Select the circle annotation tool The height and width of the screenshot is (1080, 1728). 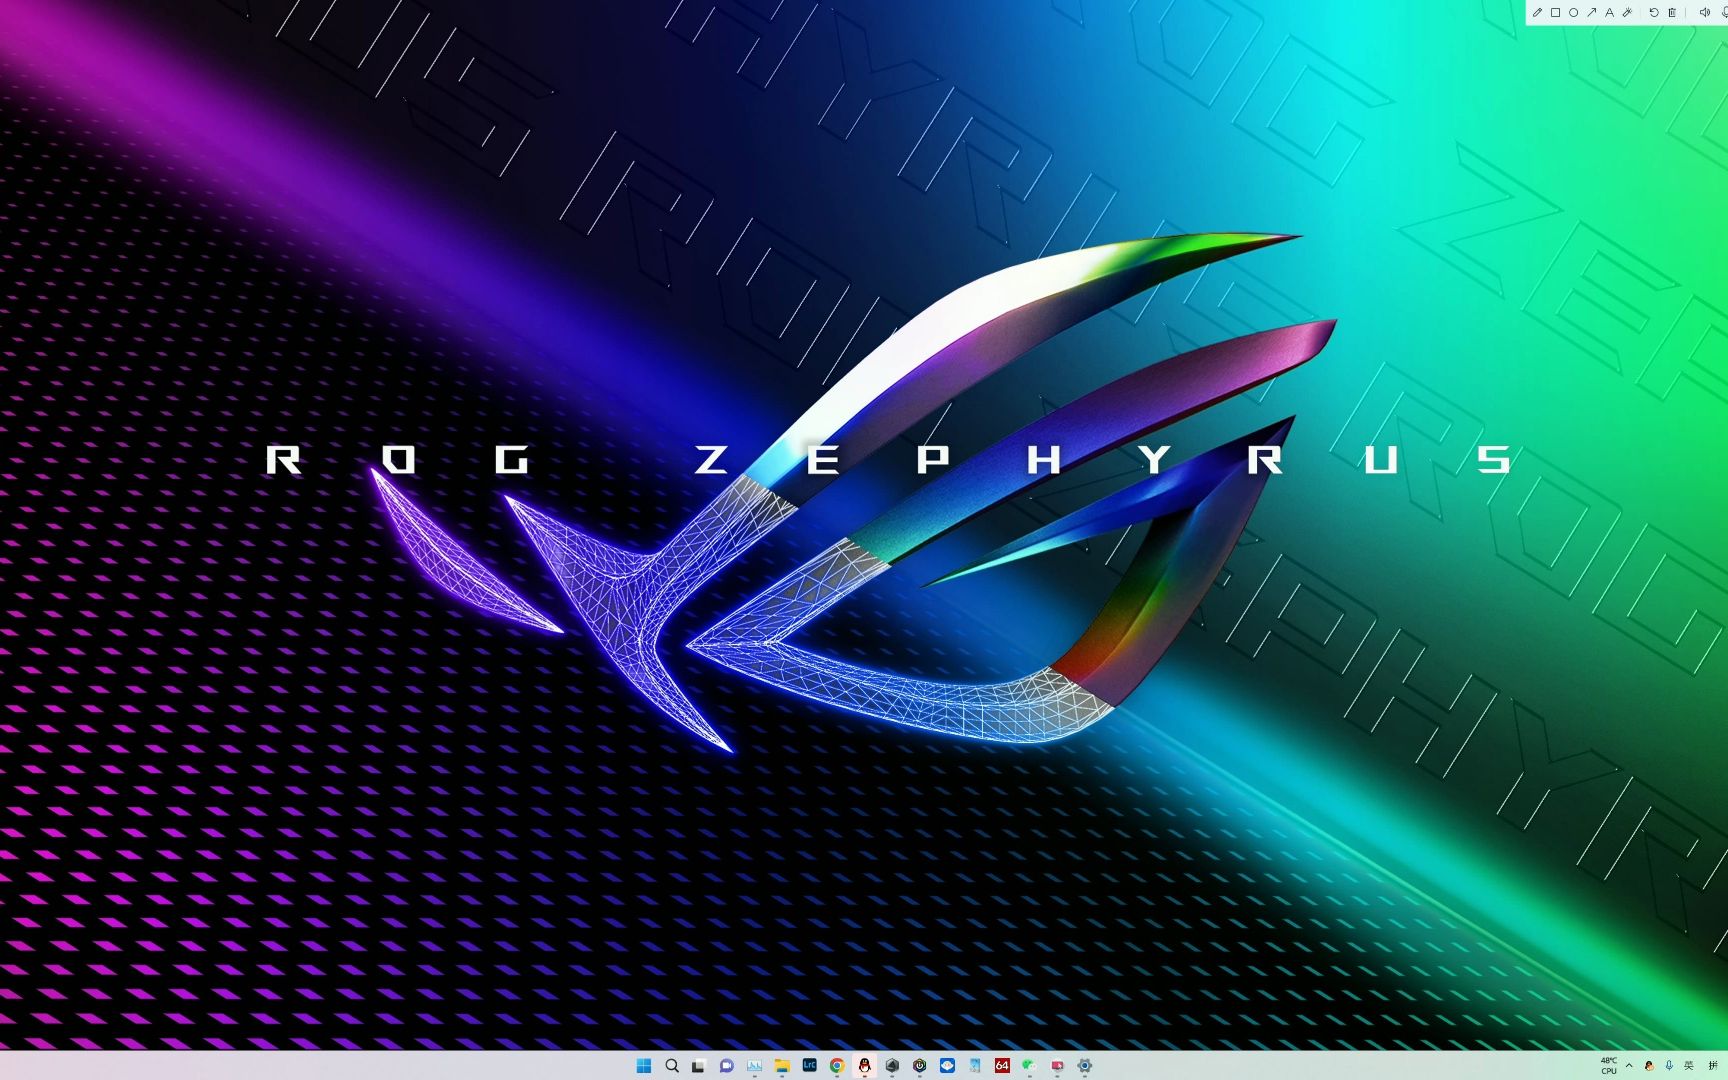(1573, 13)
